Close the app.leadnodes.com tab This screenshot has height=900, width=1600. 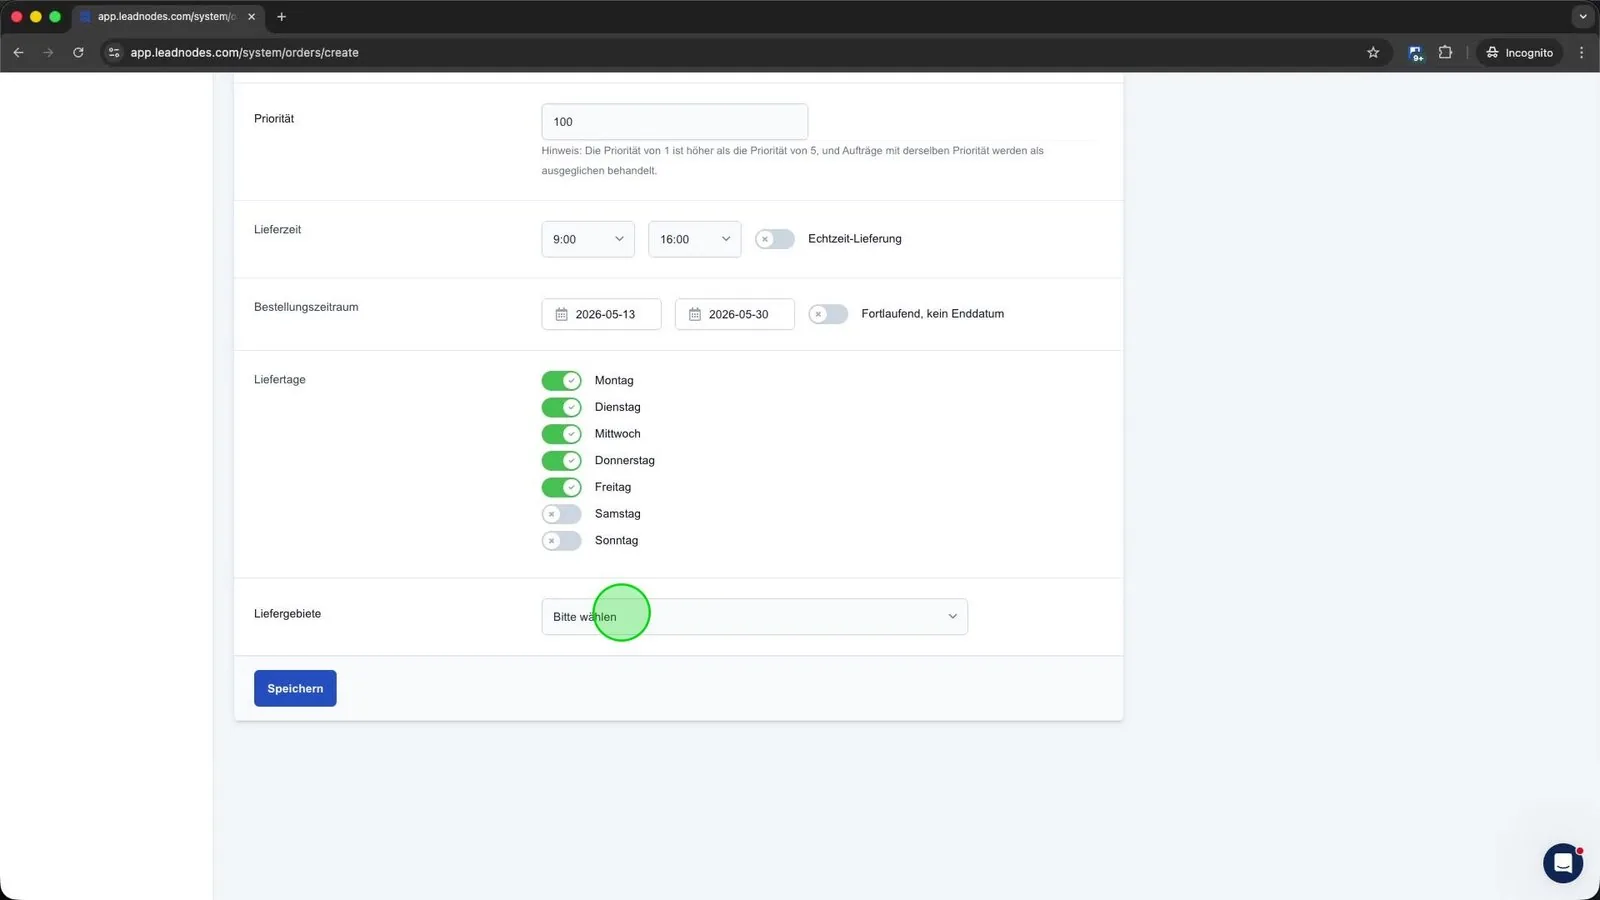coord(251,17)
